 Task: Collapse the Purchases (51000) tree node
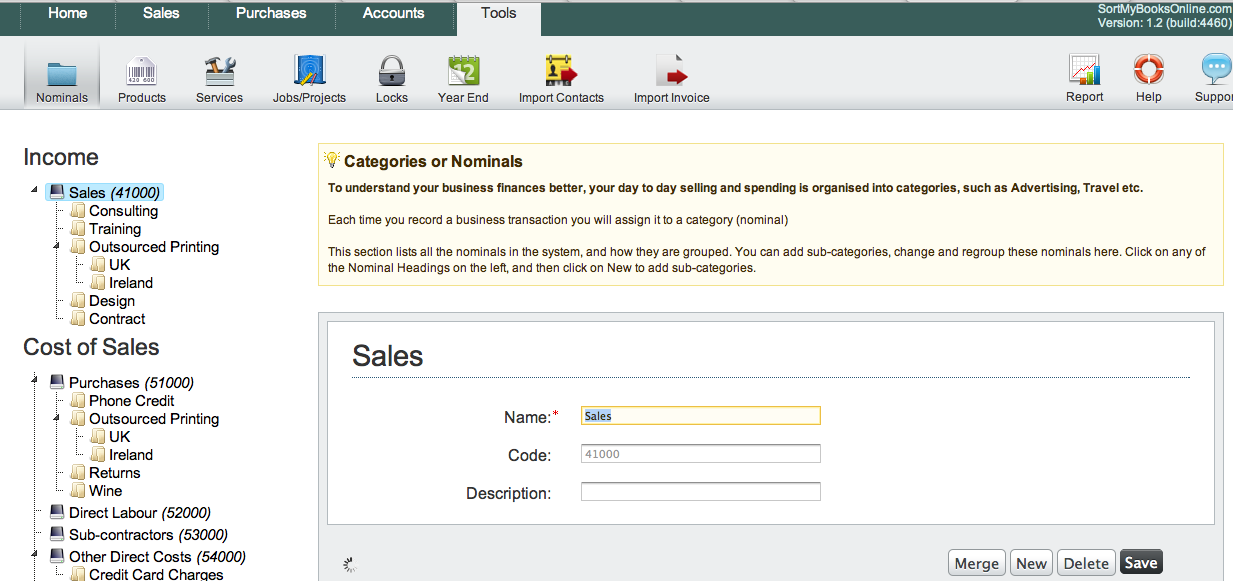[x=35, y=380]
